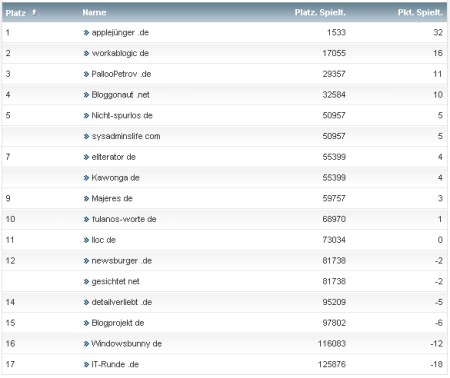This screenshot has width=450, height=378.
Task: Select the points value 32
Action: coord(438,33)
